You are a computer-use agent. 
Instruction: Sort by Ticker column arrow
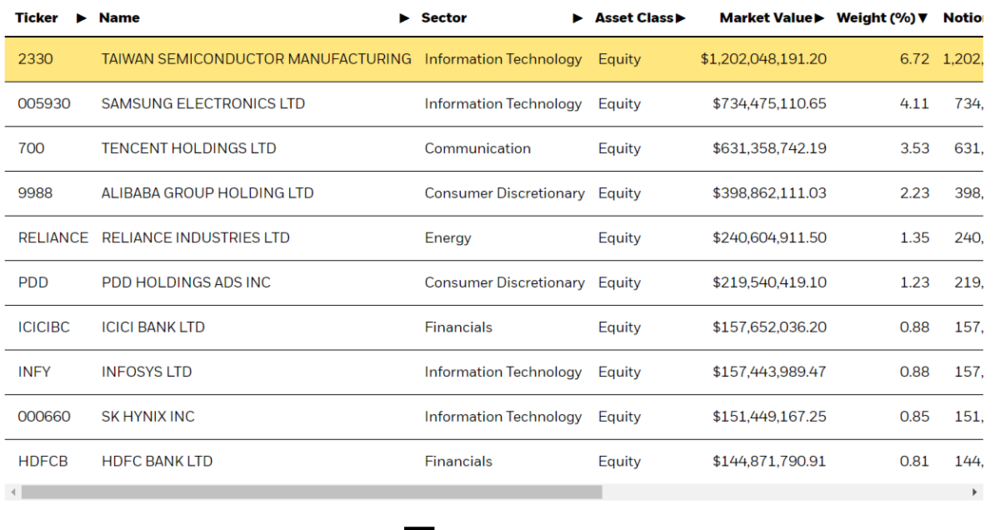click(x=81, y=18)
